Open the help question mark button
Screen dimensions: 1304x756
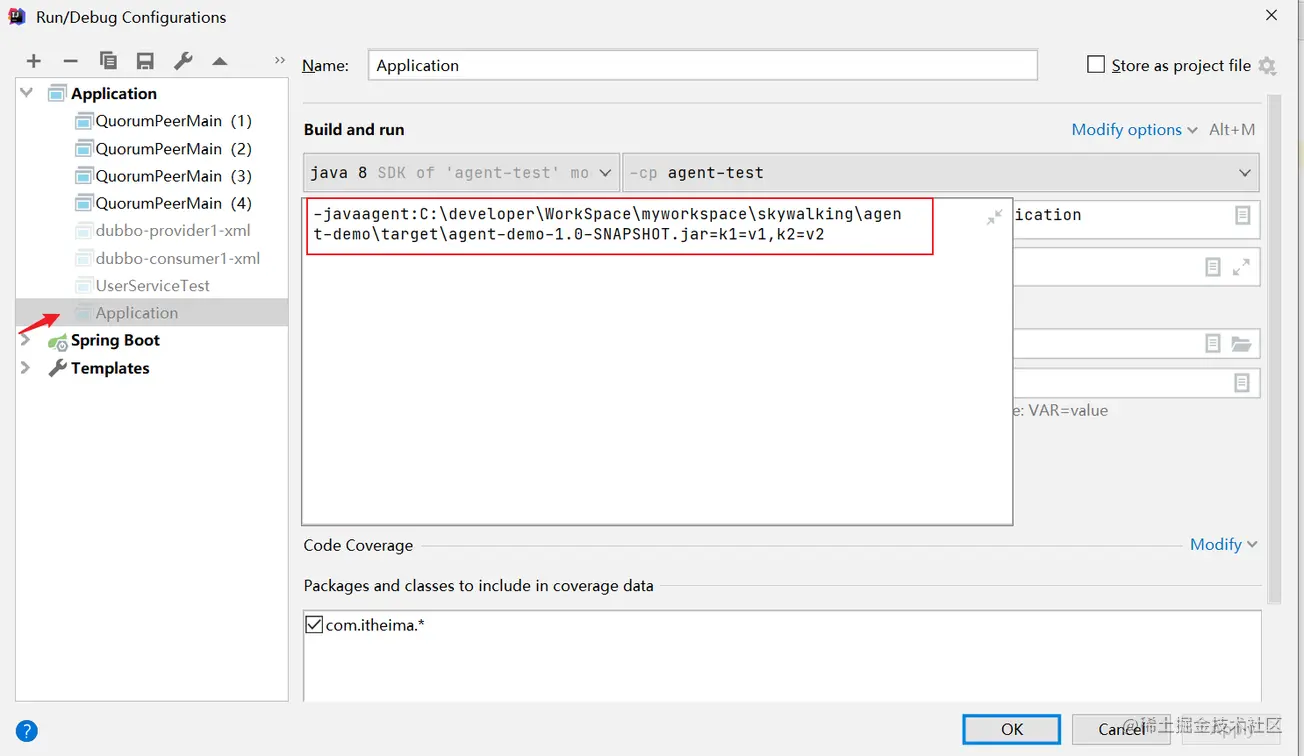(27, 731)
